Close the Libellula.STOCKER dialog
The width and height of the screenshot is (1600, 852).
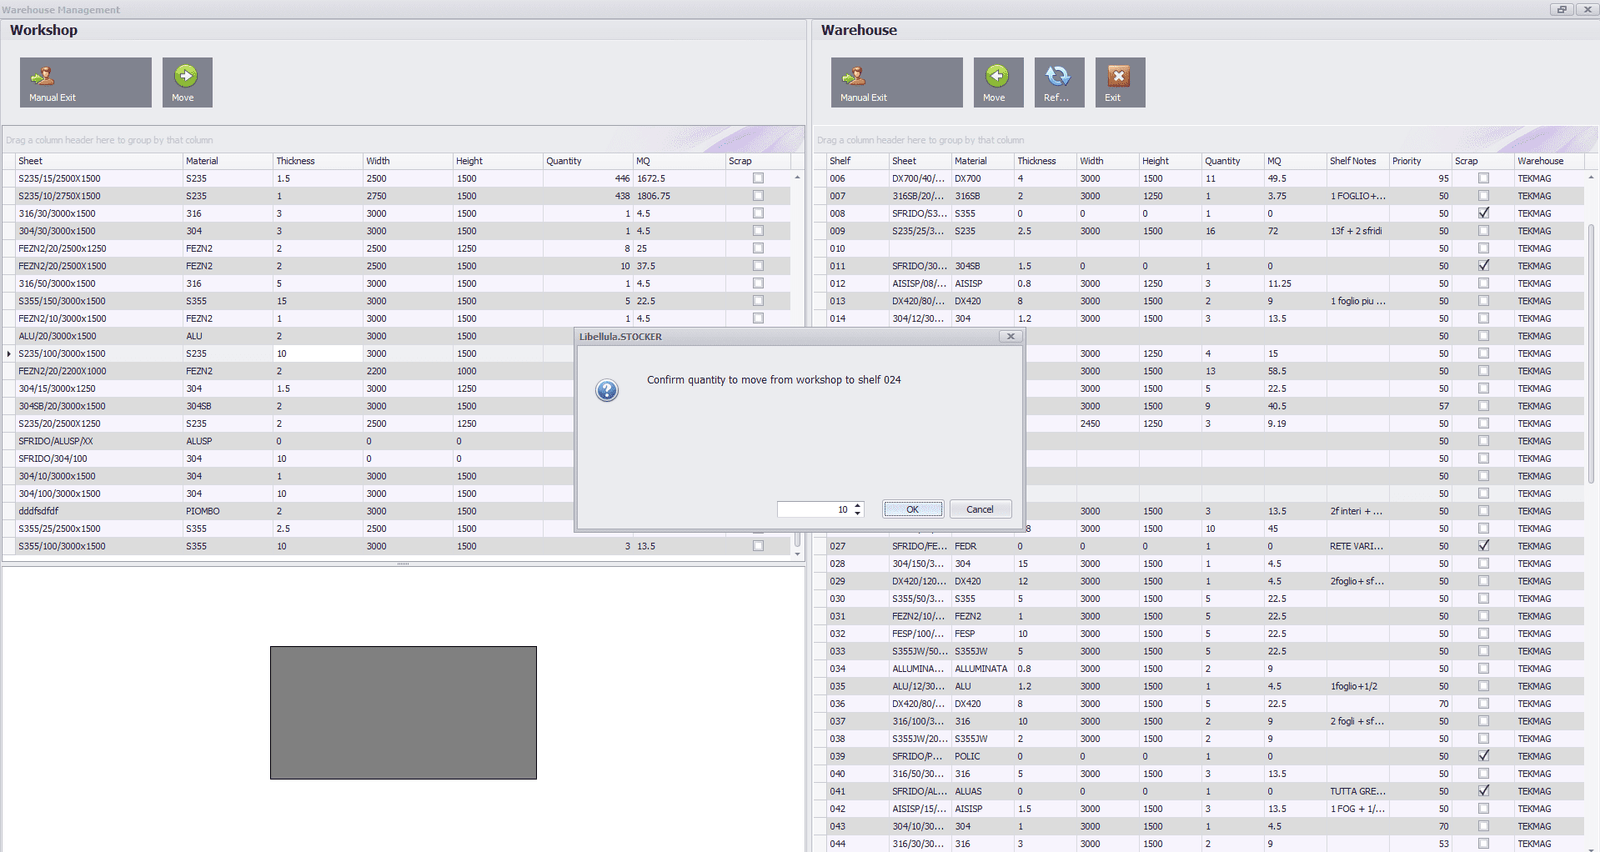[1010, 337]
